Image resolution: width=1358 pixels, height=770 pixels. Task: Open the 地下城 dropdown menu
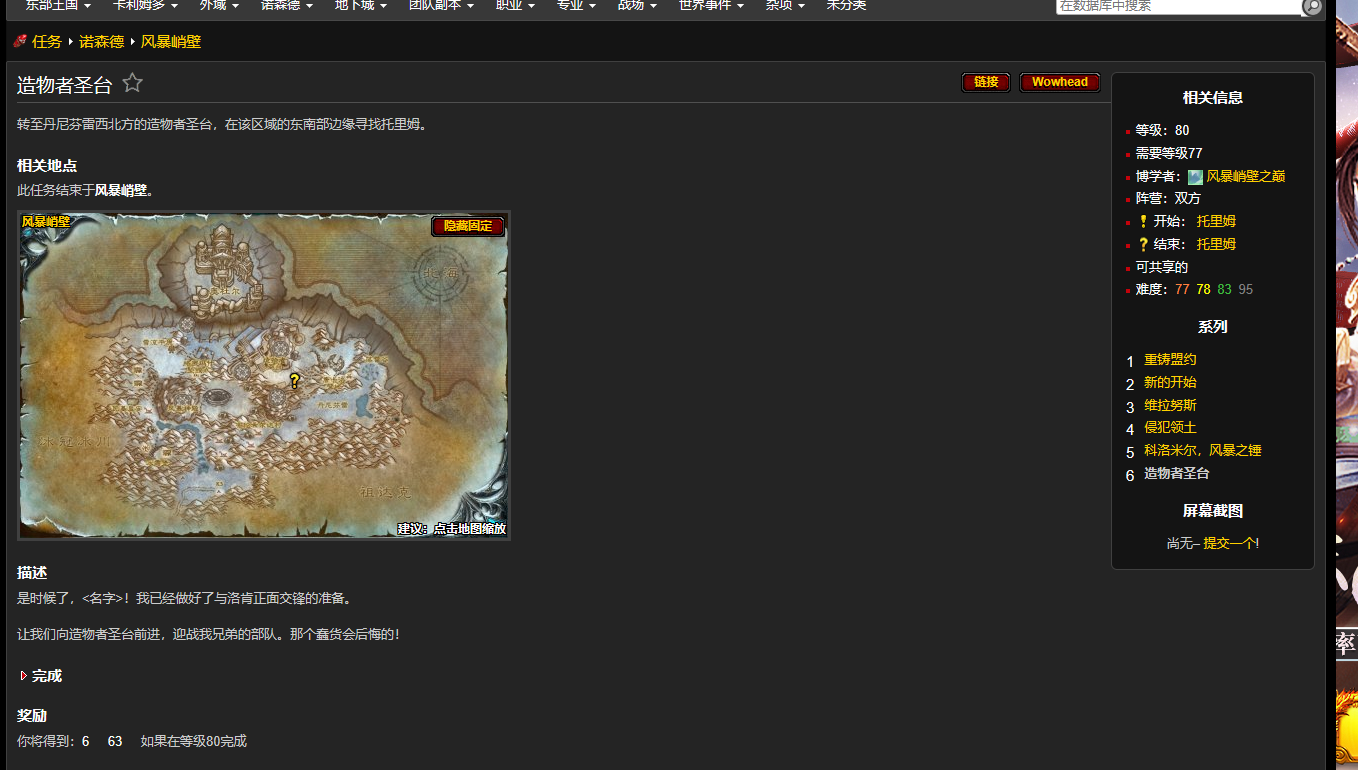[x=360, y=5]
